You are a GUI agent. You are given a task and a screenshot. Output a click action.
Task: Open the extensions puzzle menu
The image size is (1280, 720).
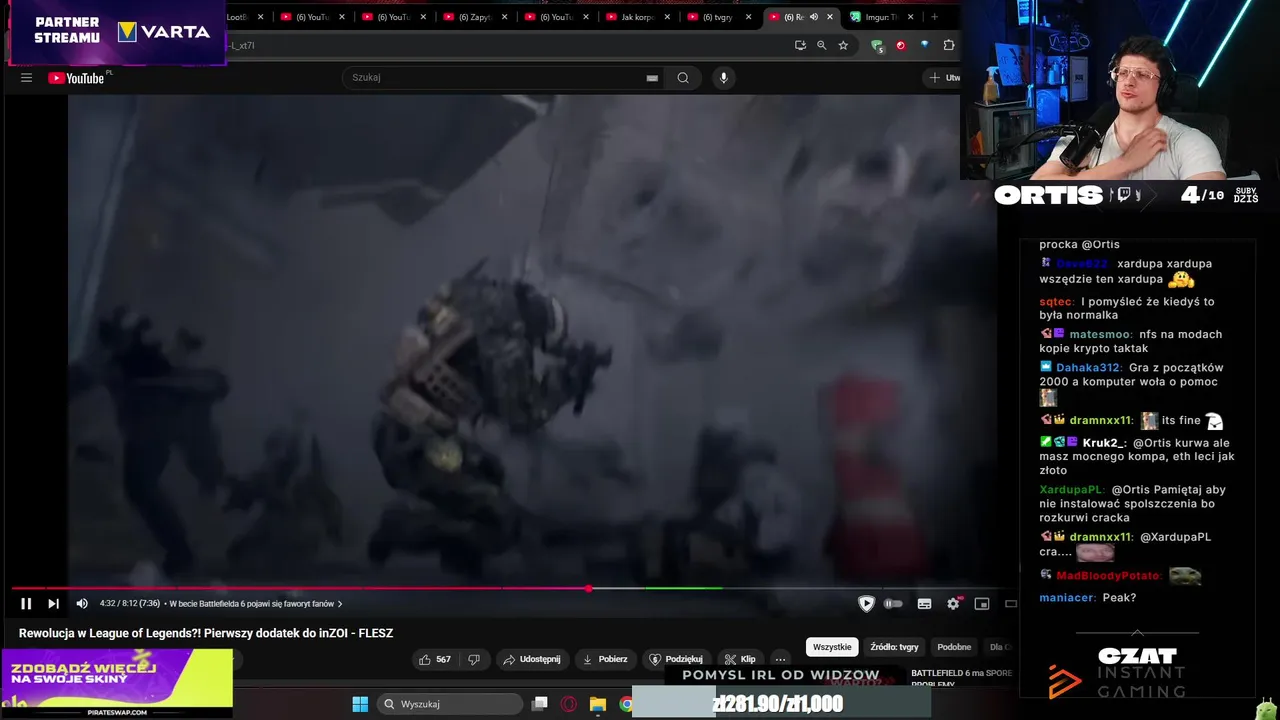pos(949,45)
